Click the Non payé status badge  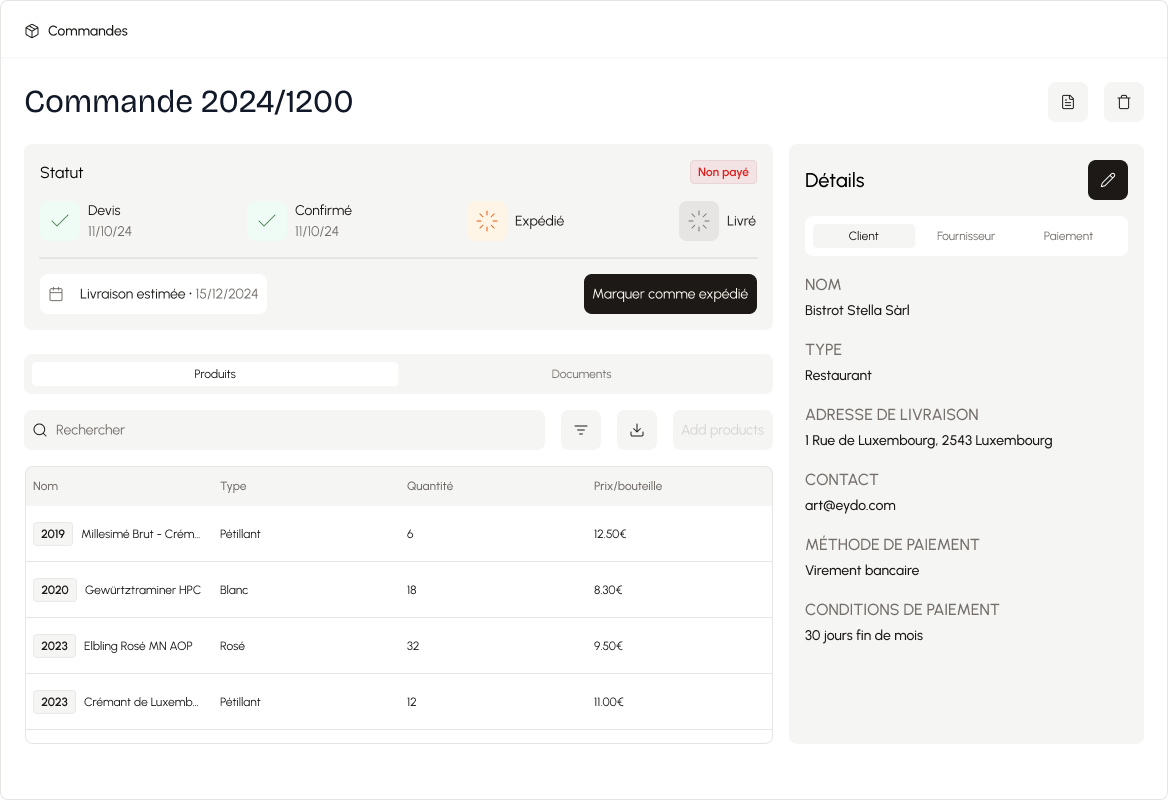pyautogui.click(x=723, y=172)
